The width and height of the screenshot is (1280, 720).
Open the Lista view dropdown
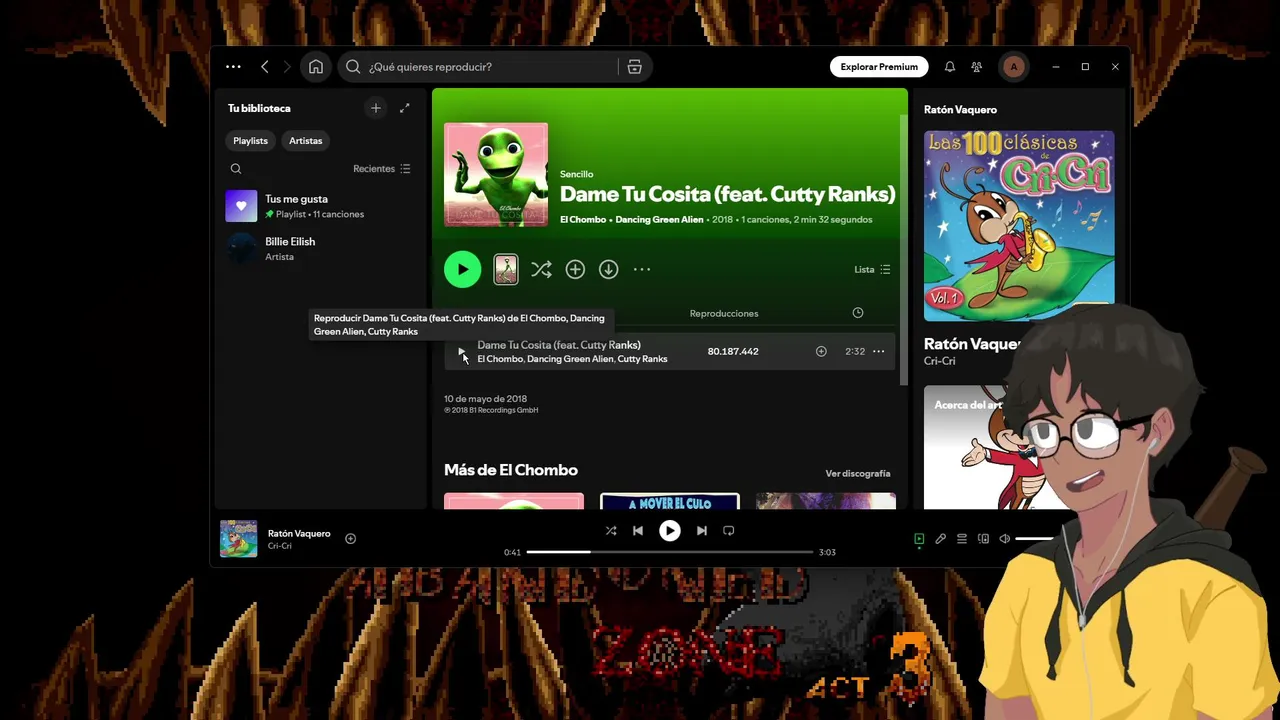coord(872,269)
